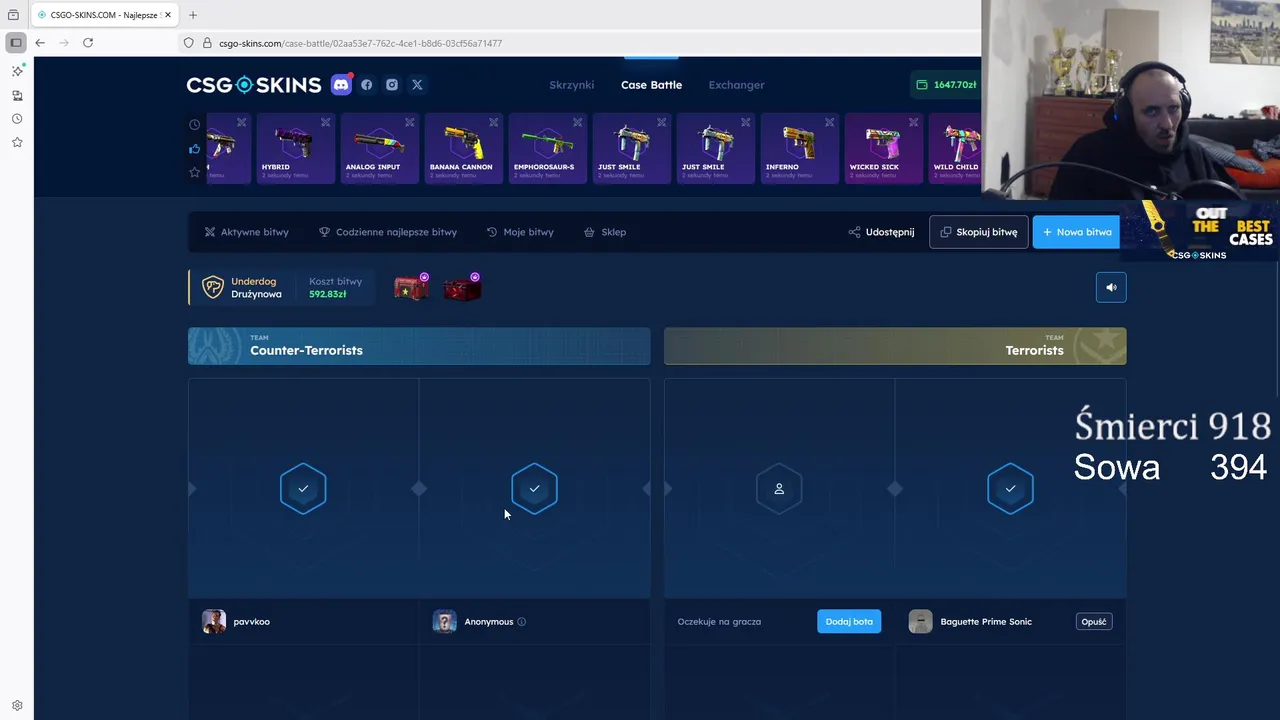Click Baguette Prime Sonic name
The height and width of the screenshot is (720, 1280).
tap(986, 622)
